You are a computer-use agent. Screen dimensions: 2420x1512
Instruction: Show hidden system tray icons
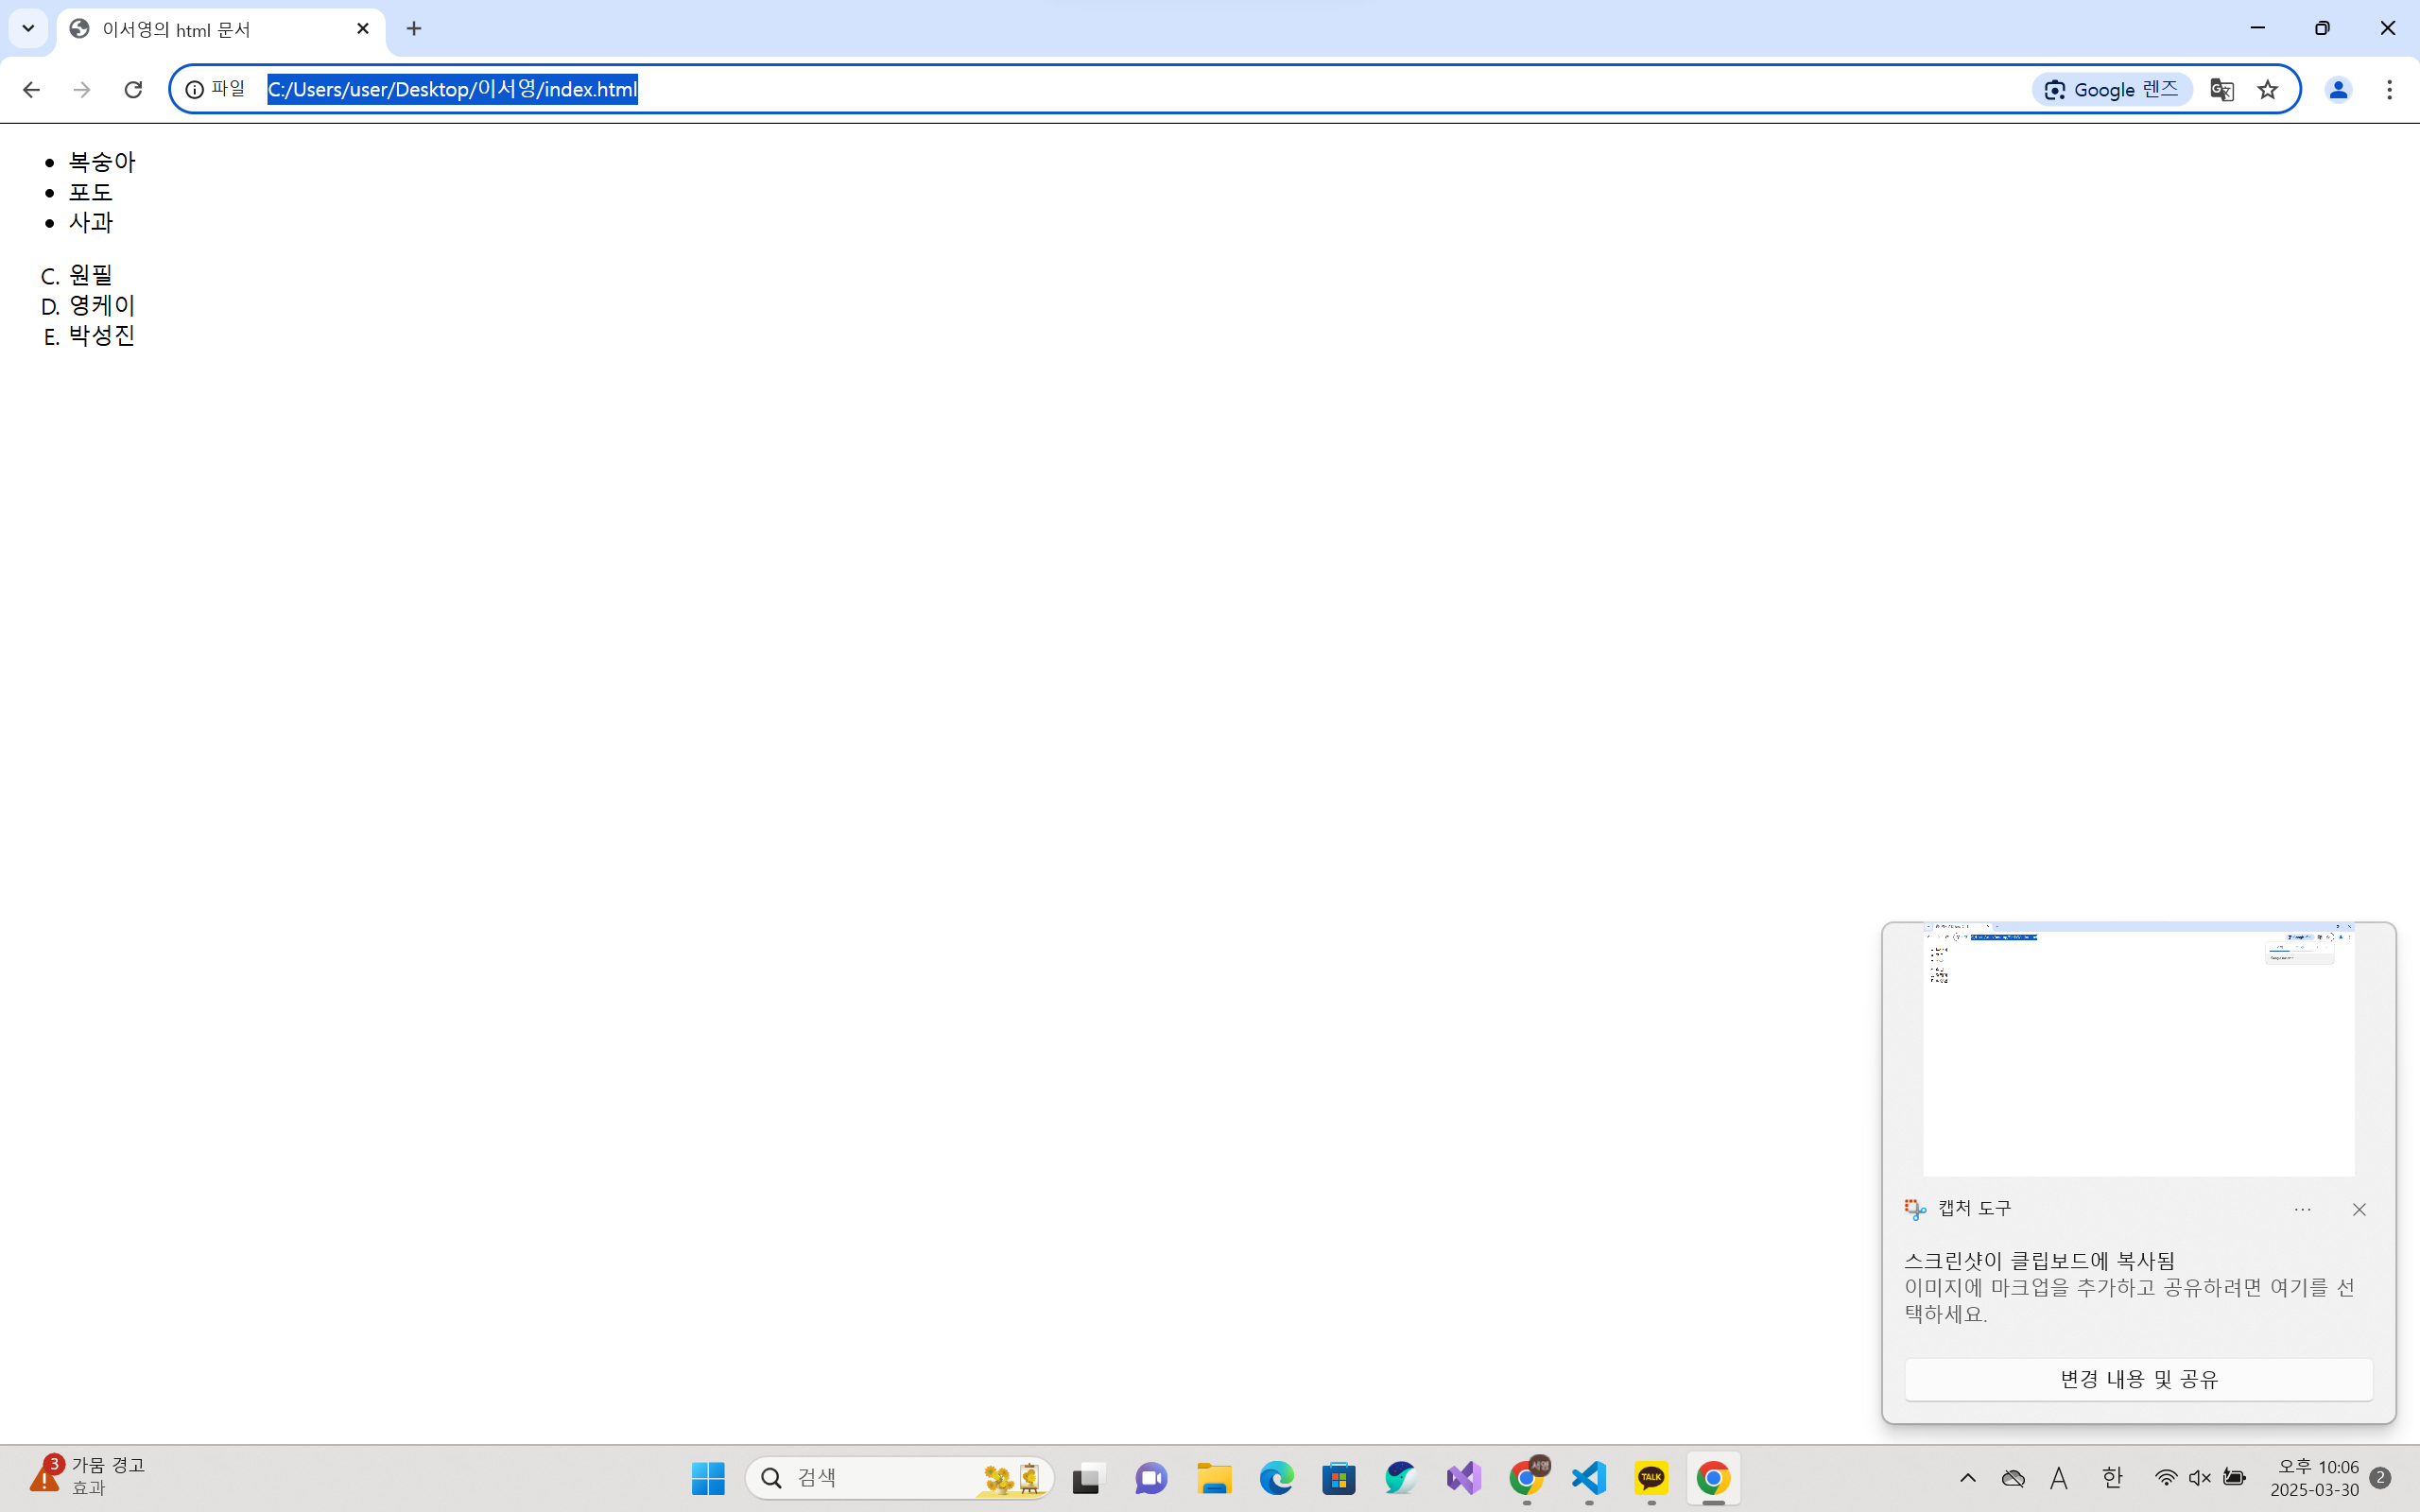point(1967,1478)
